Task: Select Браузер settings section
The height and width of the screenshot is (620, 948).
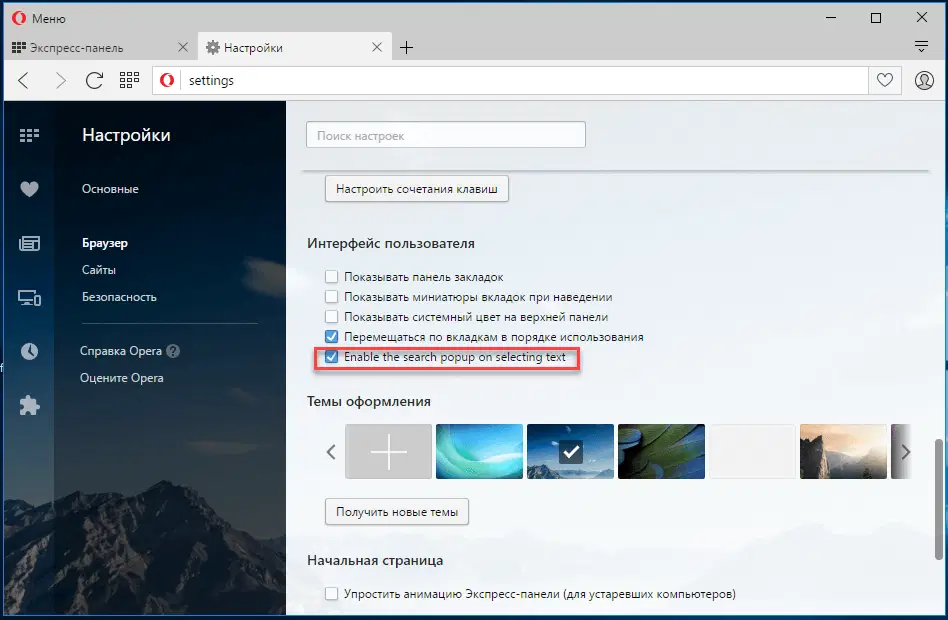Action: (x=105, y=243)
